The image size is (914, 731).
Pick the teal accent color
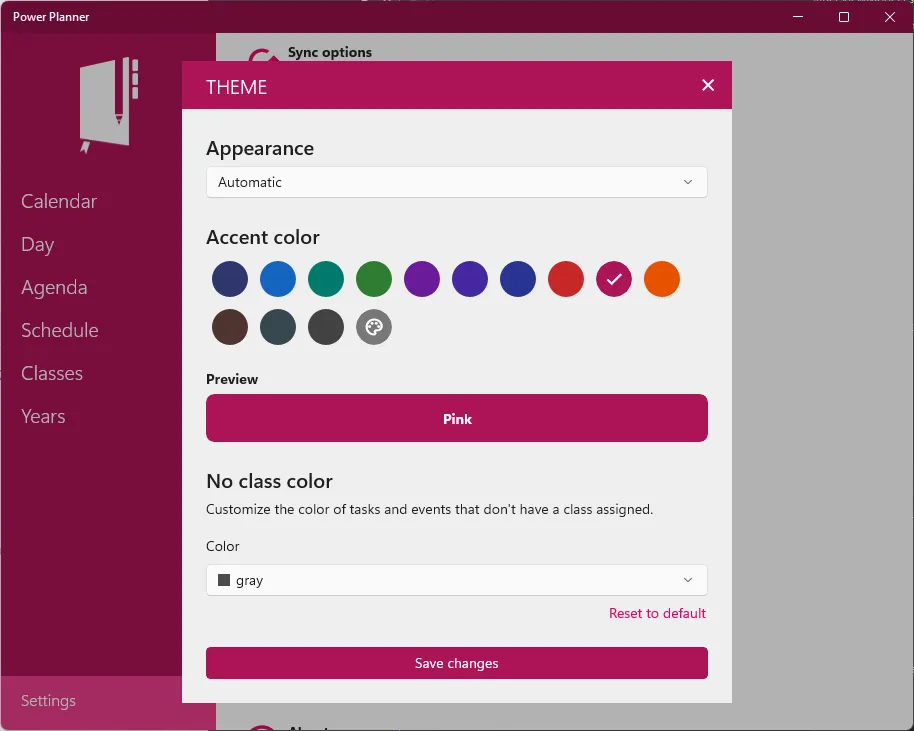point(326,279)
